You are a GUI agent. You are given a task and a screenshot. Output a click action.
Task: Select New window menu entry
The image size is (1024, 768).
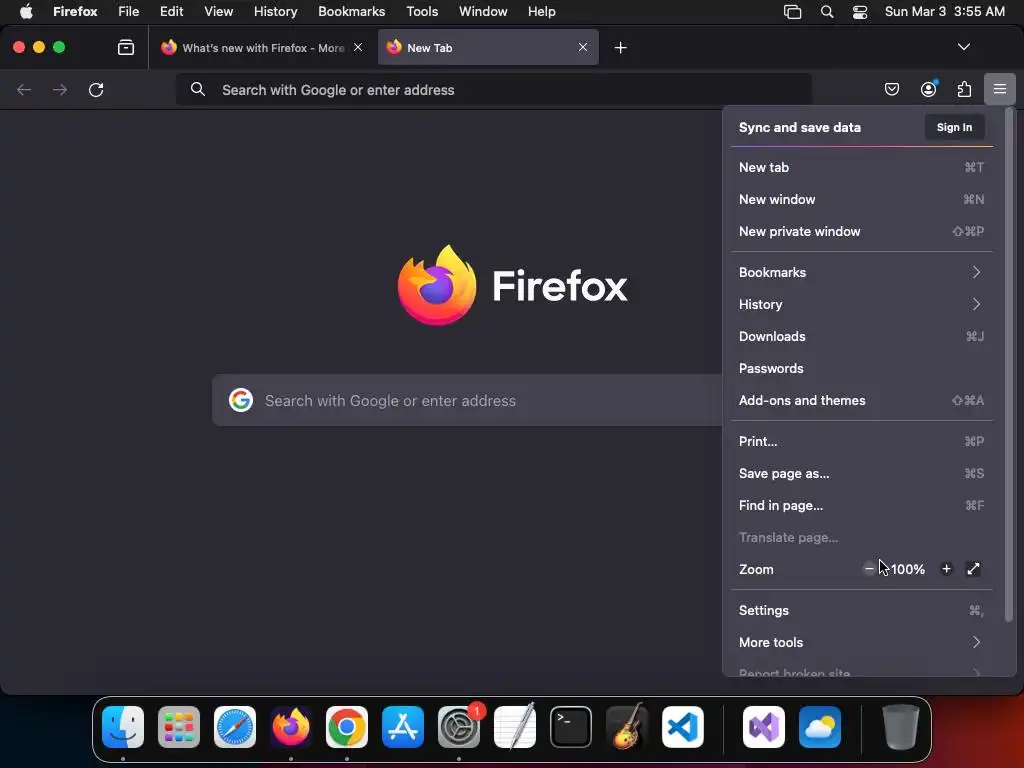tap(862, 199)
